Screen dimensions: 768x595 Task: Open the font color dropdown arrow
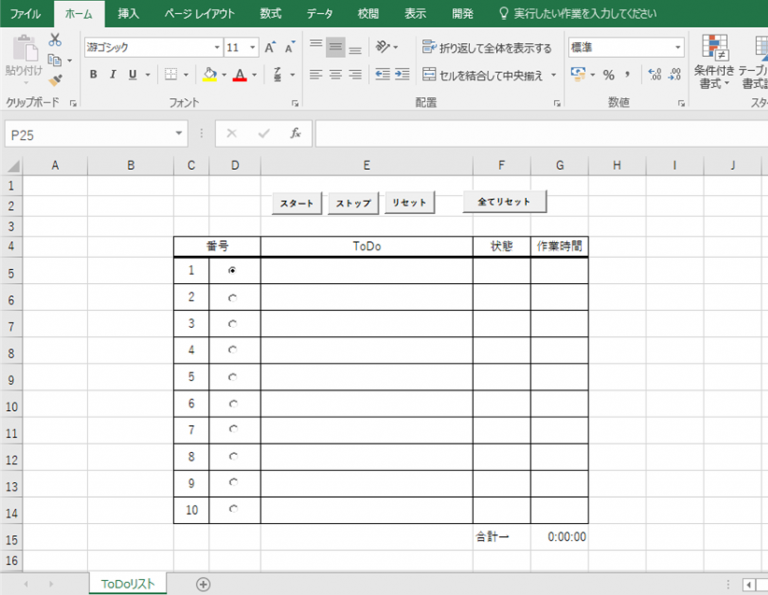point(254,75)
